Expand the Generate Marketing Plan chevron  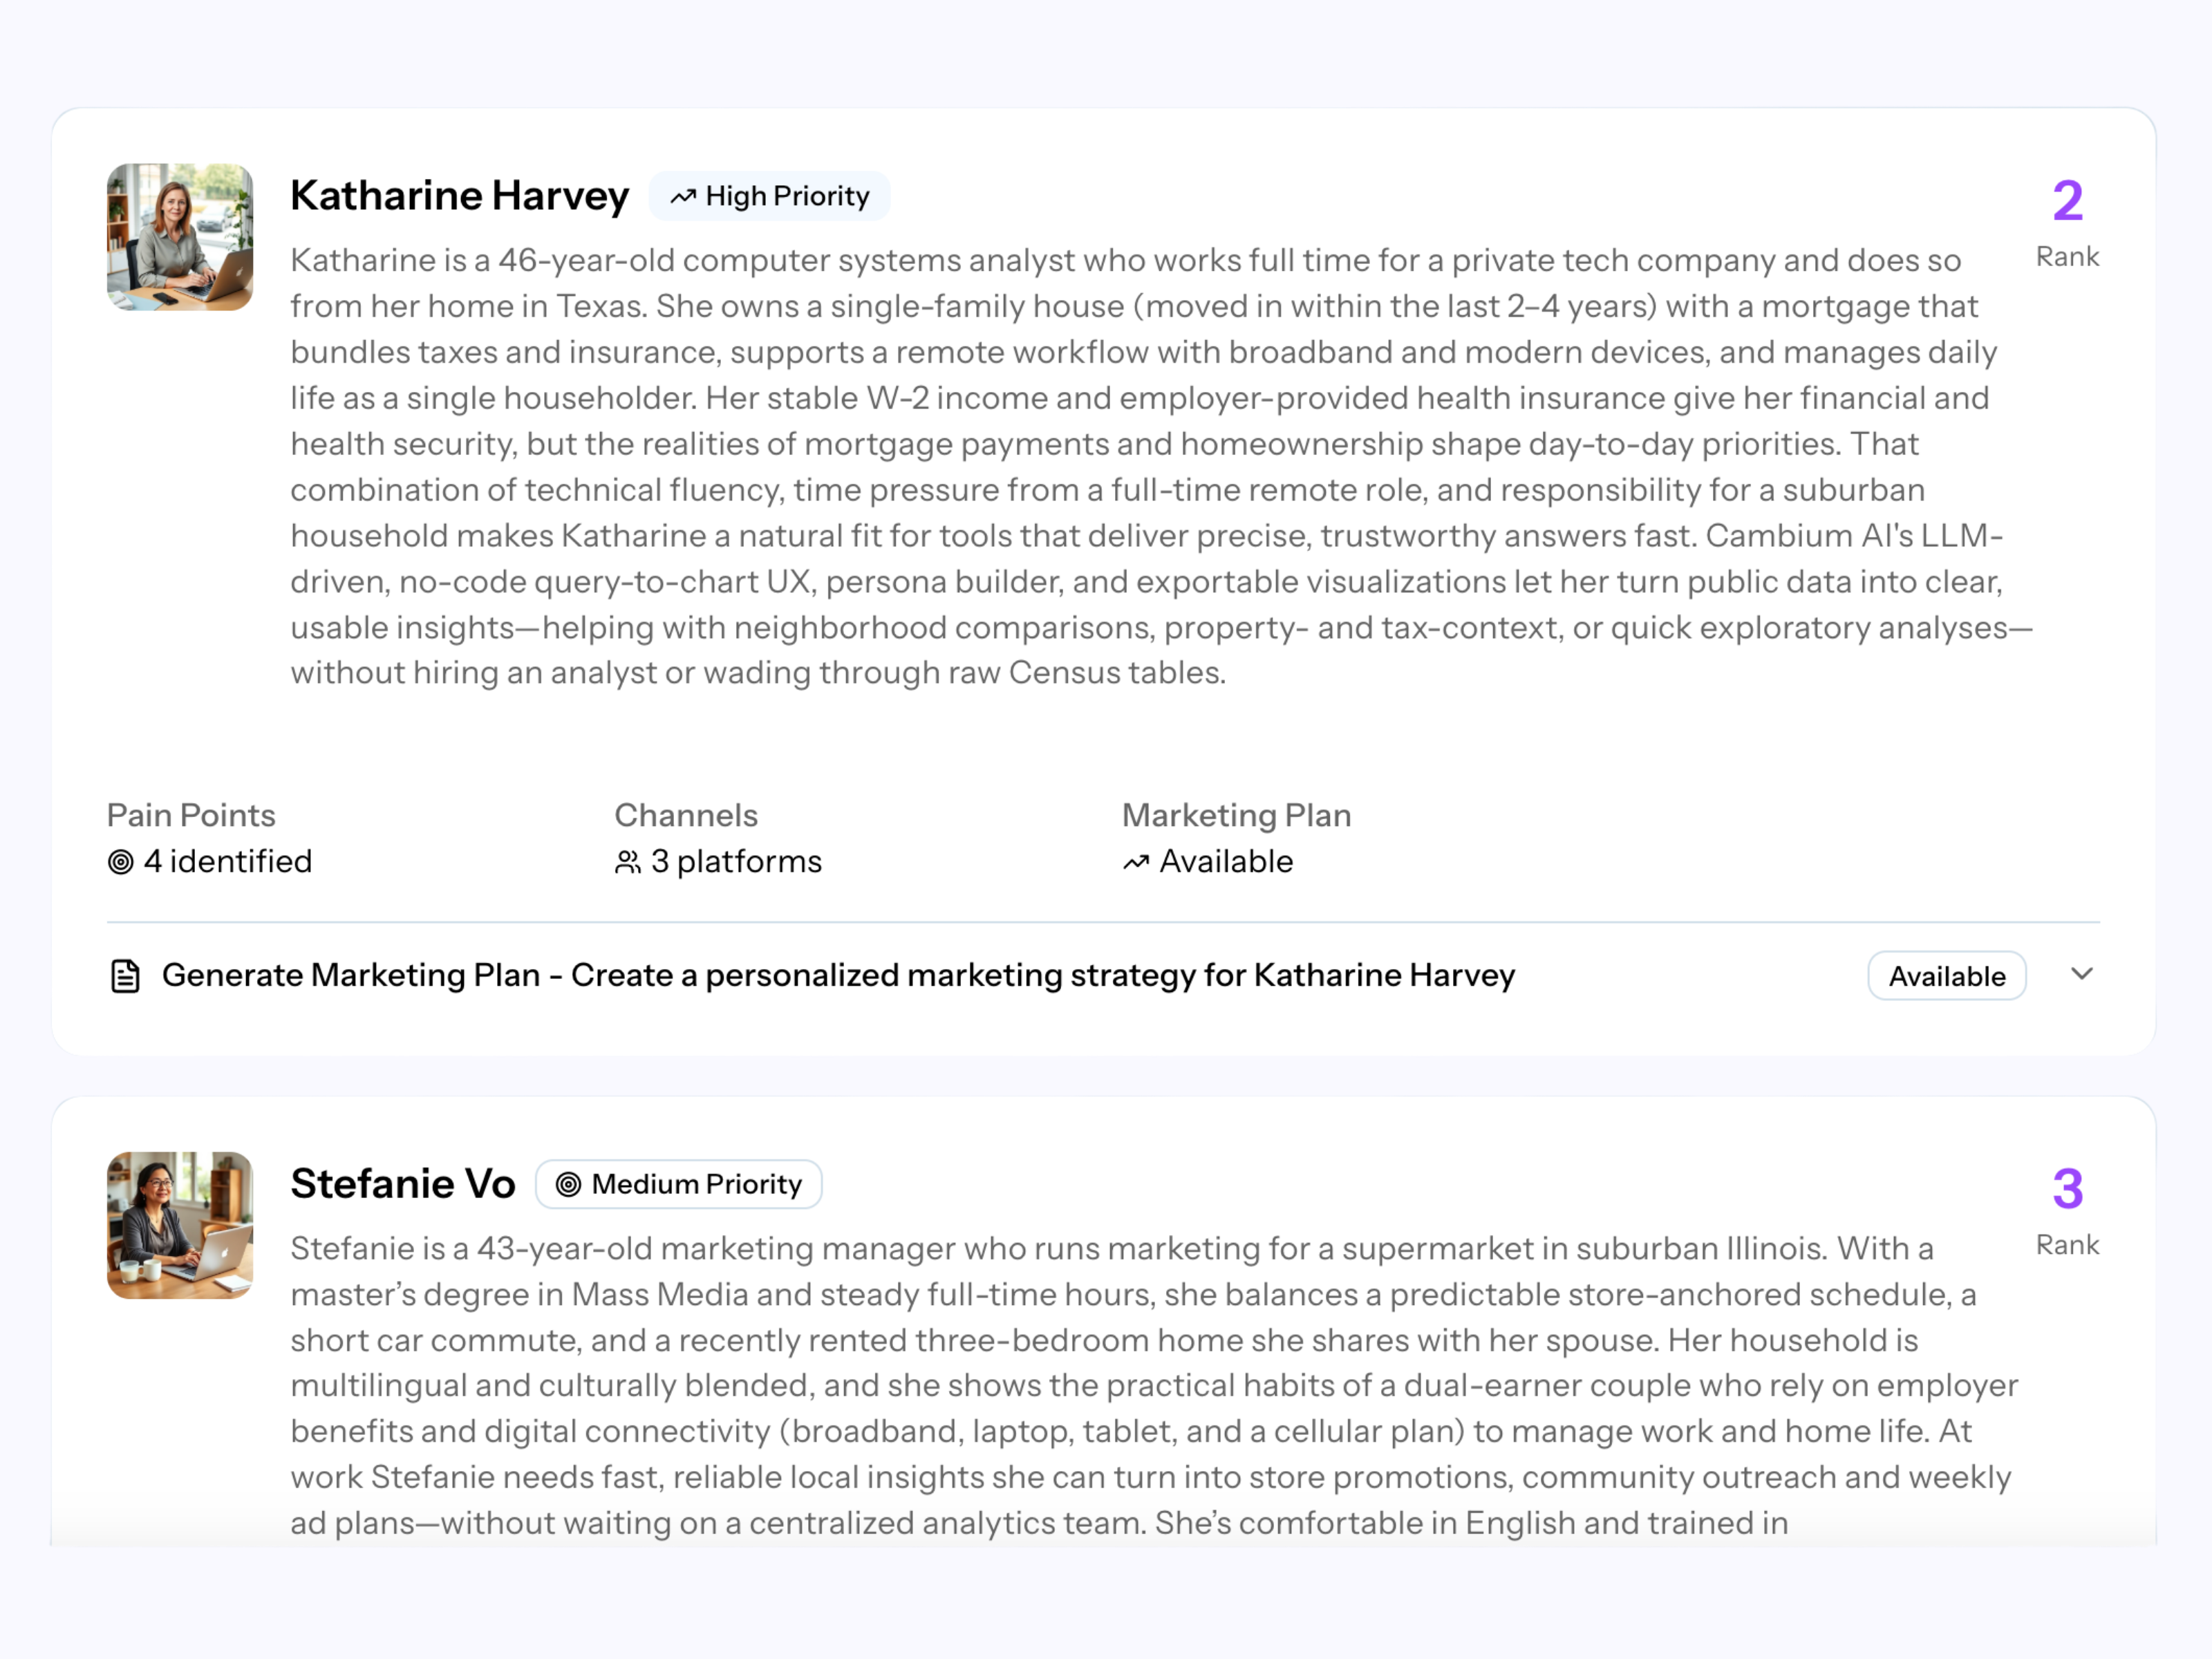click(x=2082, y=974)
